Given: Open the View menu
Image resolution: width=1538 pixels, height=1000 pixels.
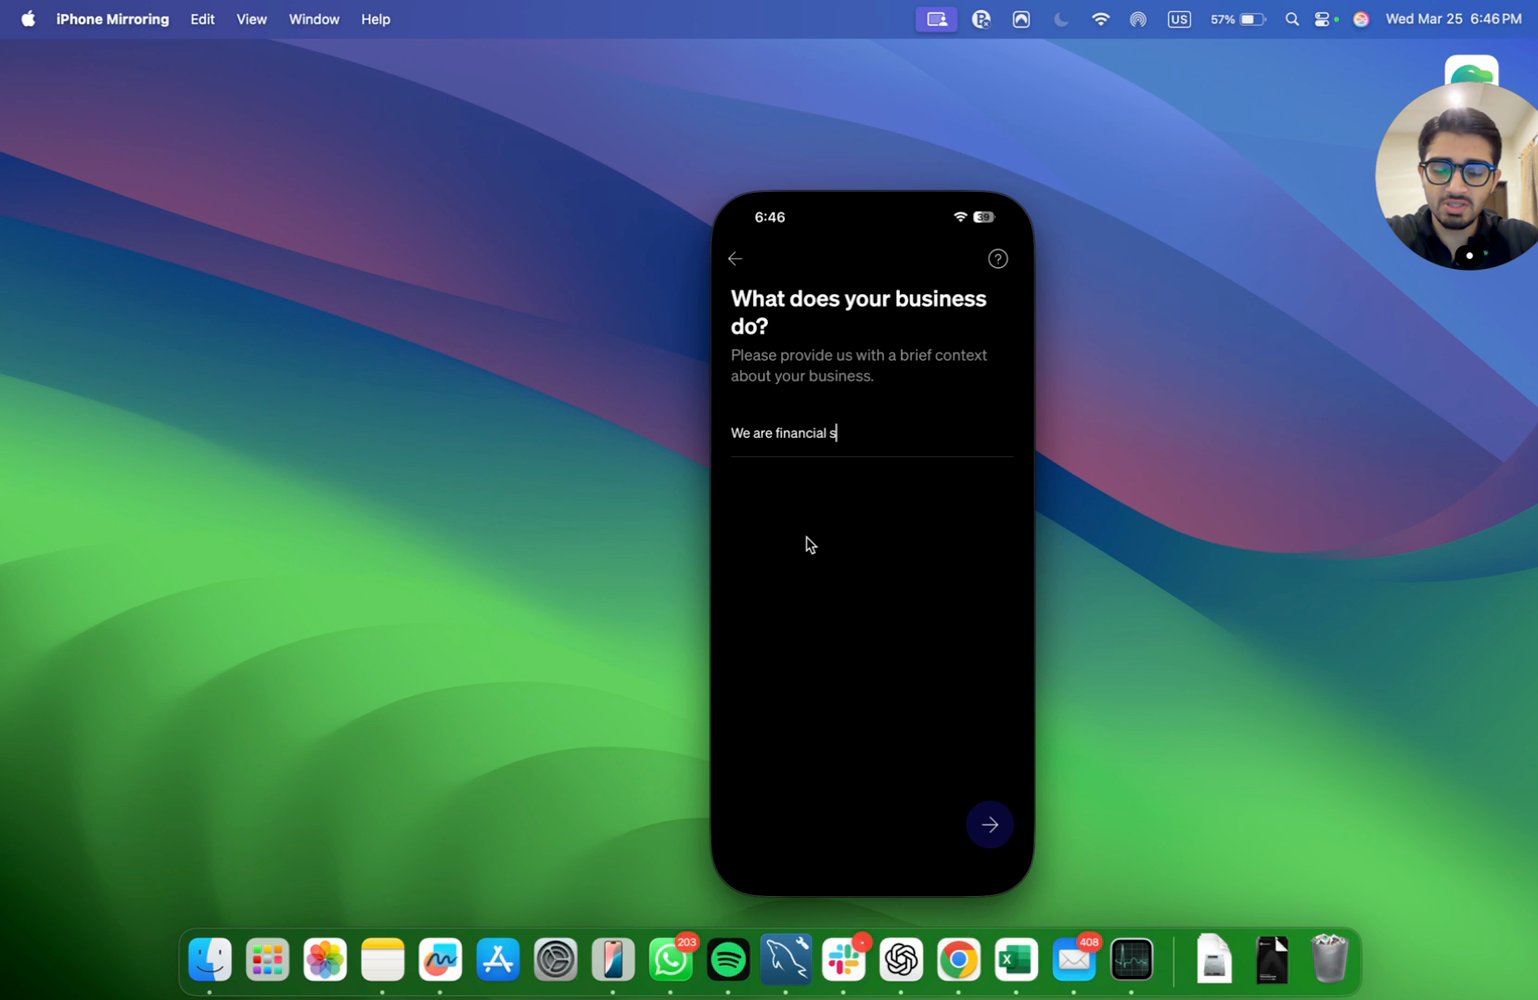Looking at the screenshot, I should pos(251,19).
